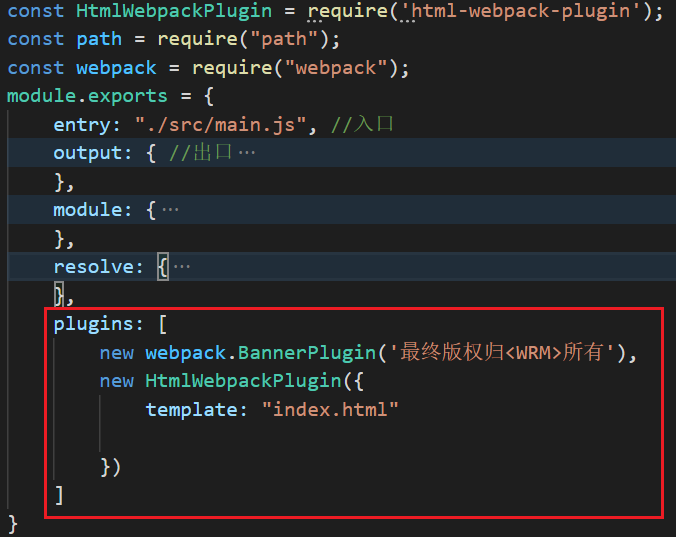This screenshot has height=537, width=676.
Task: Click the resolve key
Action: (93, 267)
